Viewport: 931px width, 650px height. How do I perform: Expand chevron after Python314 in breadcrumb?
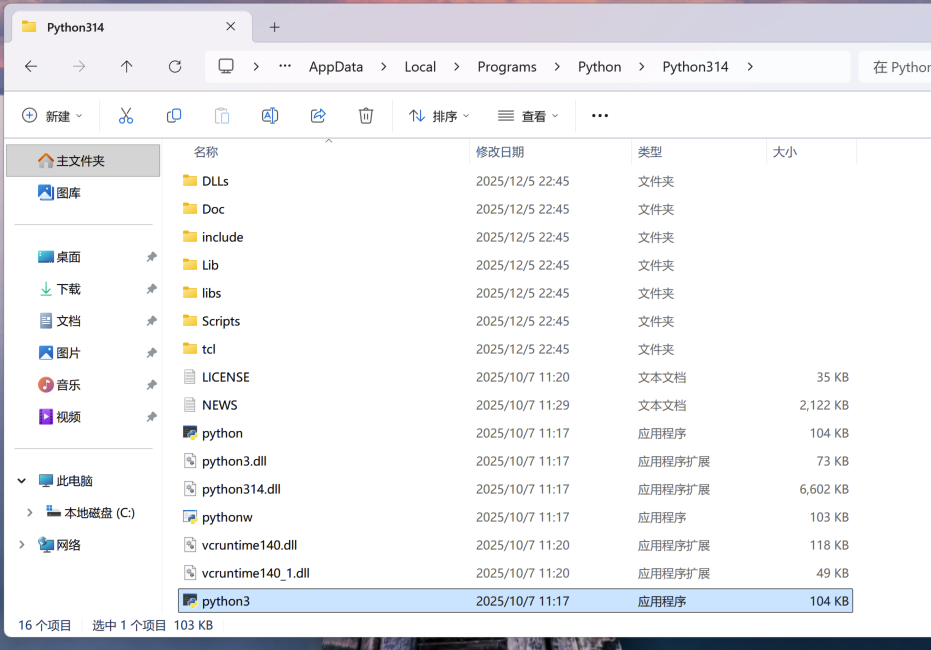[x=750, y=66]
